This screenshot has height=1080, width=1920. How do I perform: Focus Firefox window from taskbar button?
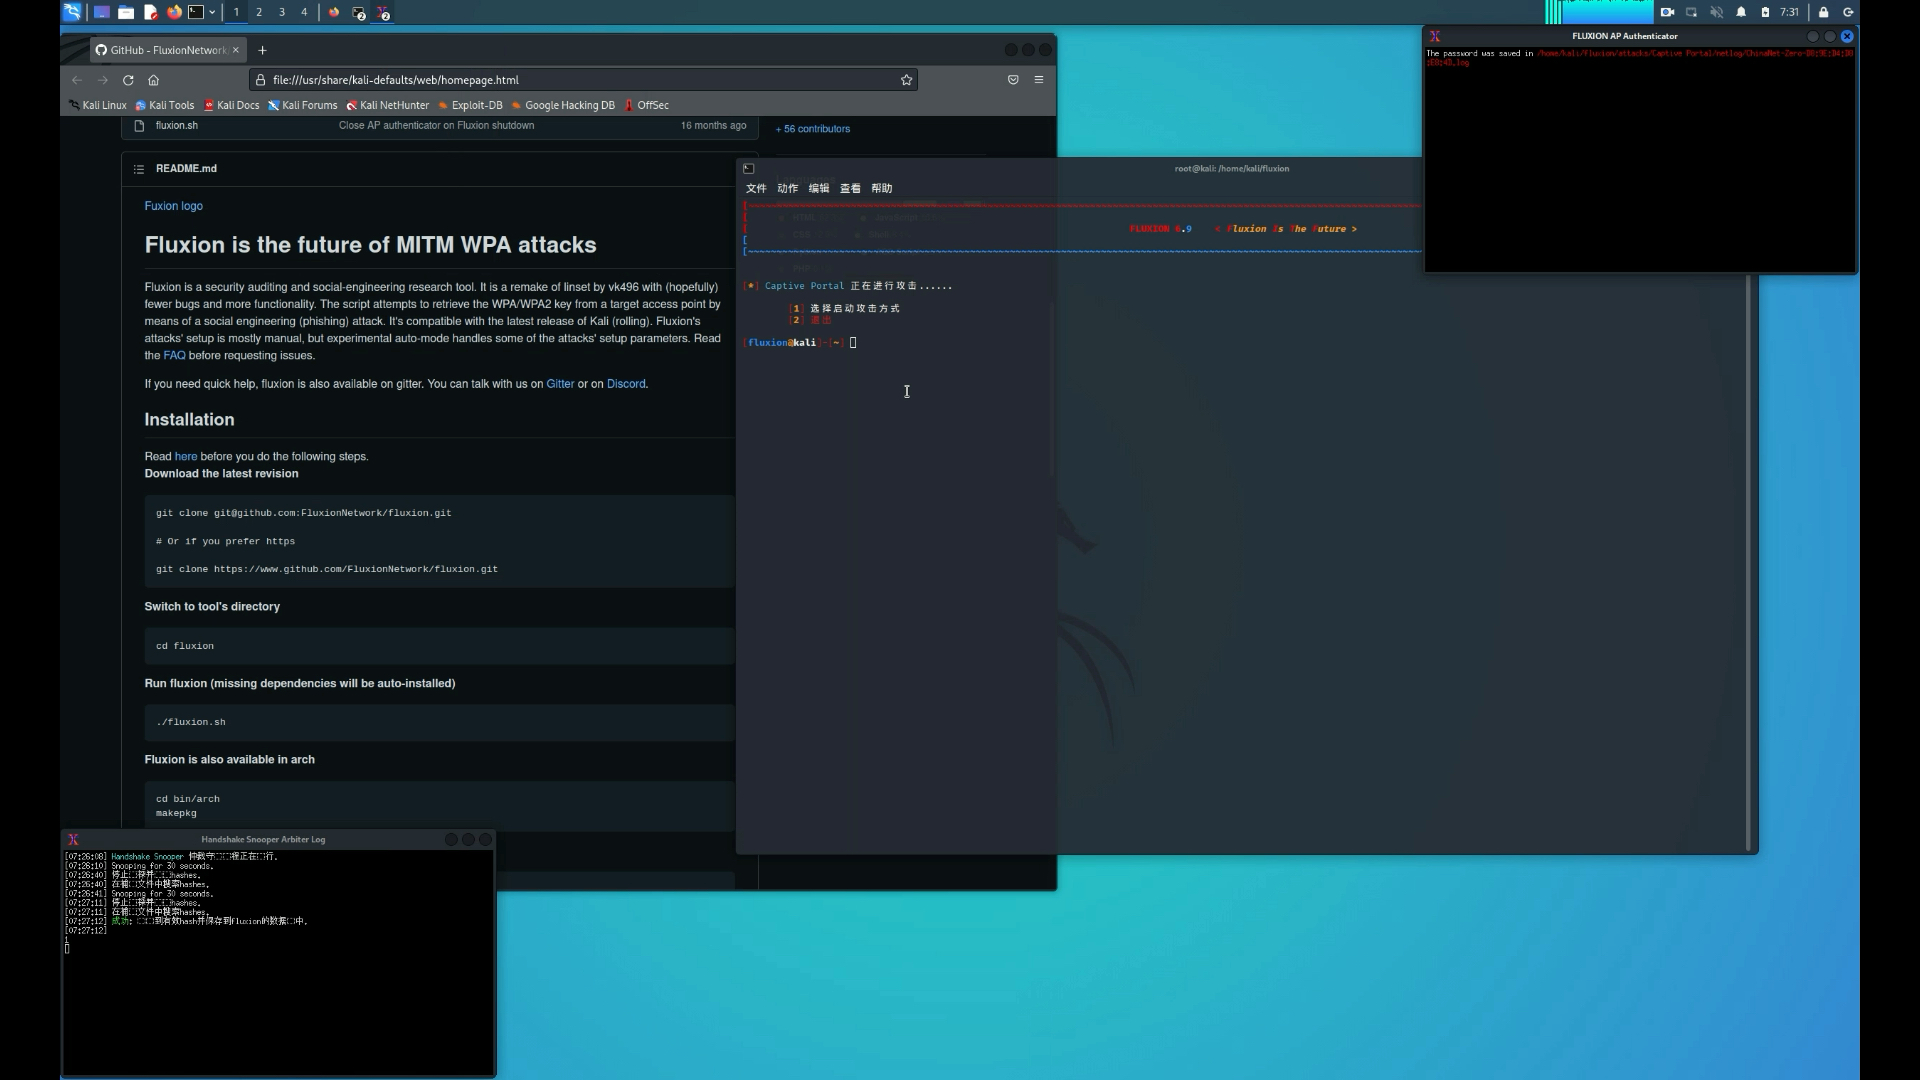(334, 12)
